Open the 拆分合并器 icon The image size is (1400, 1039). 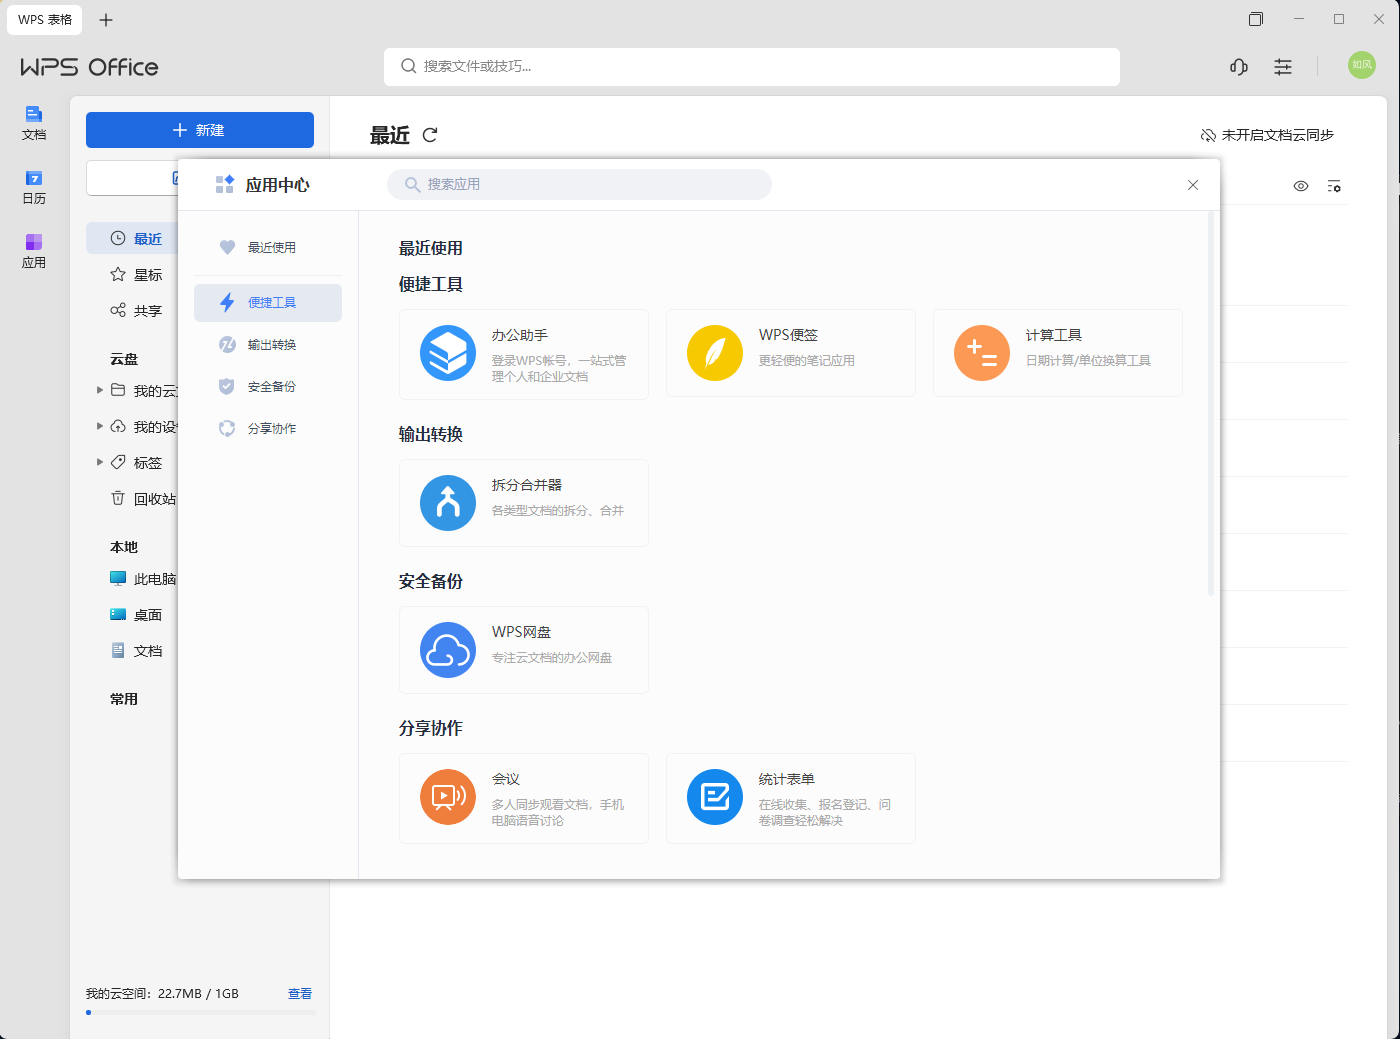tap(448, 503)
